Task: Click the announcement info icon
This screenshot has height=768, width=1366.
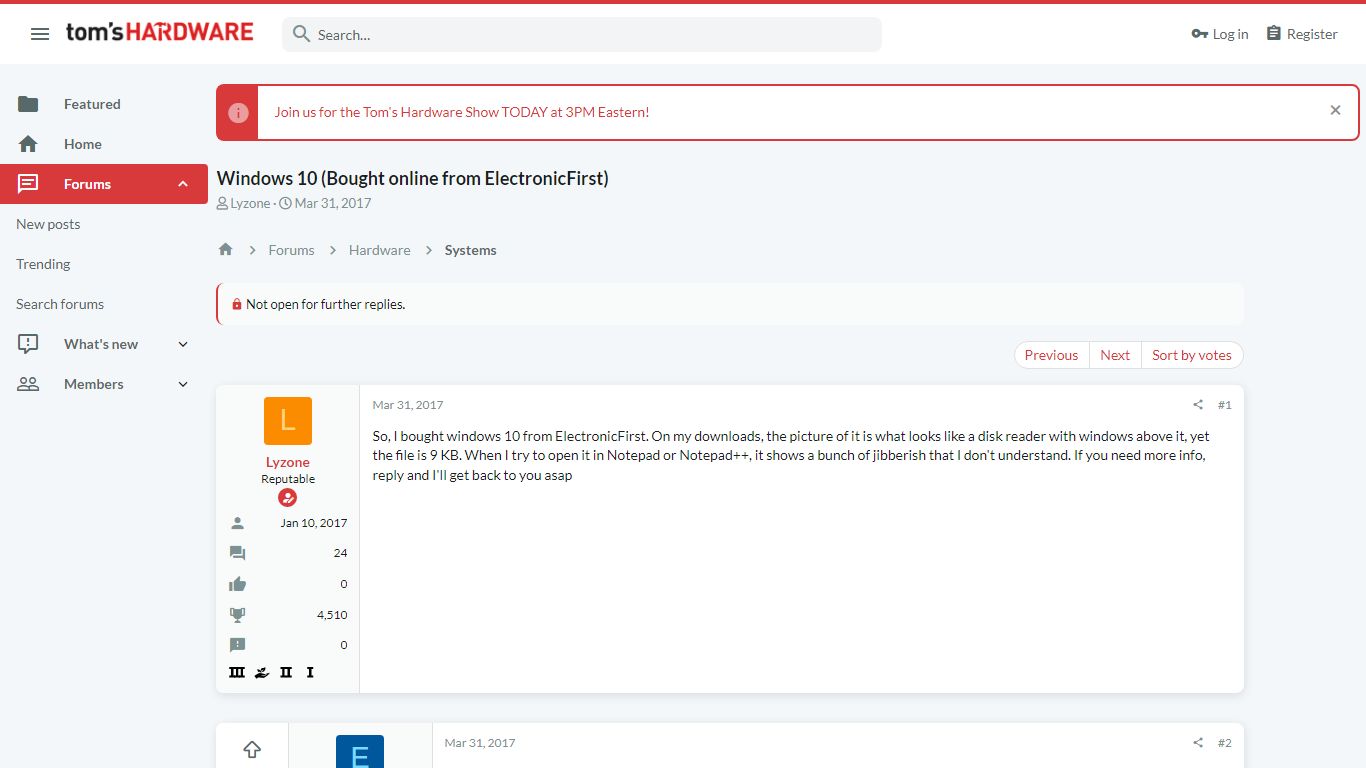Action: pos(238,112)
